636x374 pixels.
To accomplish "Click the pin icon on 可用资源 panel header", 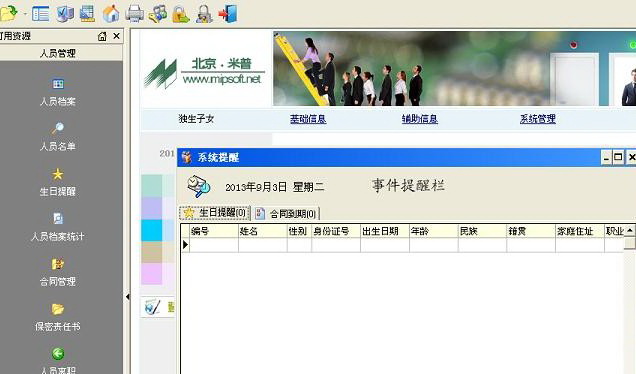I will click(102, 36).
